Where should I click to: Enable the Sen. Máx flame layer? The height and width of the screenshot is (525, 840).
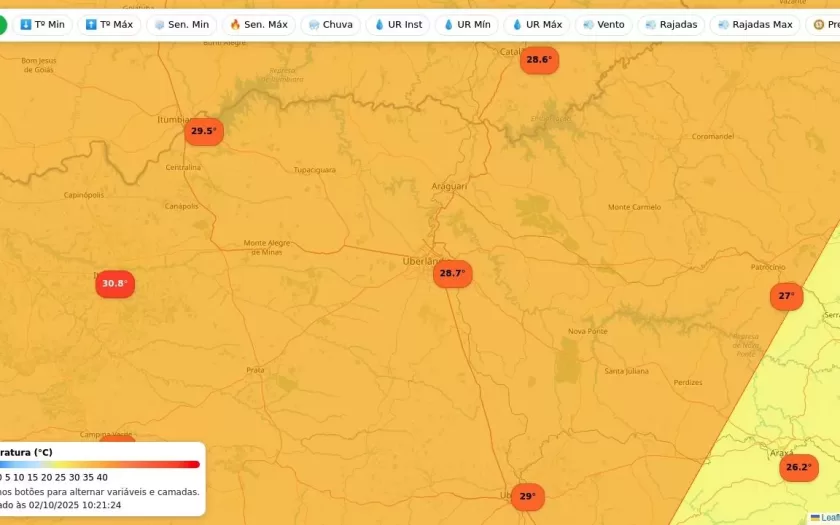point(259,24)
